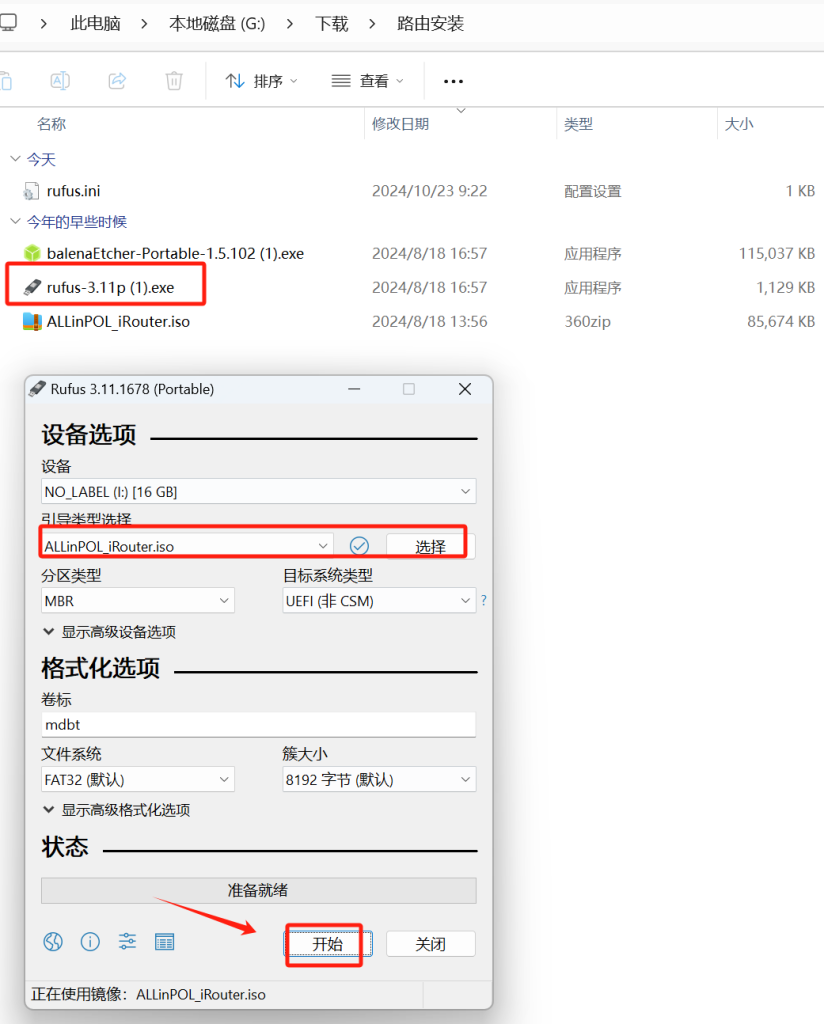Select rufus-3.11p (1).exe file name
The width and height of the screenshot is (824, 1024).
pyautogui.click(x=110, y=287)
